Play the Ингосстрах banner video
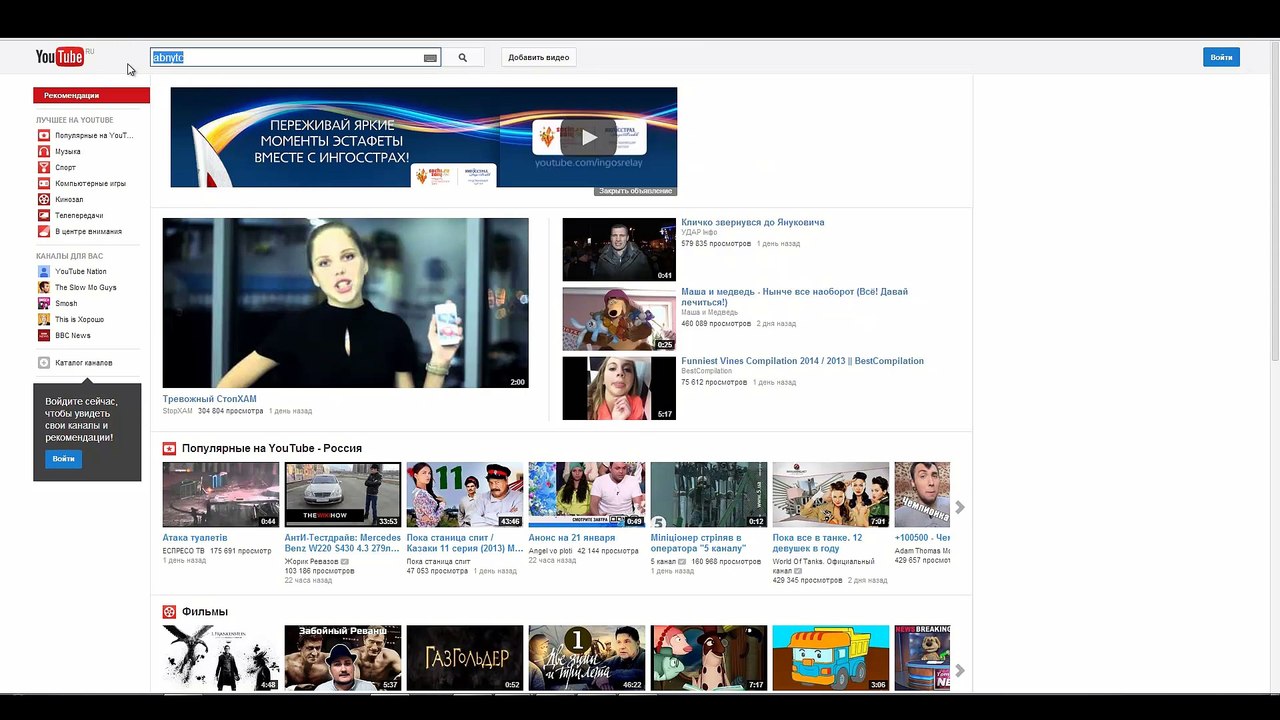Image resolution: width=1280 pixels, height=720 pixels. tap(588, 137)
